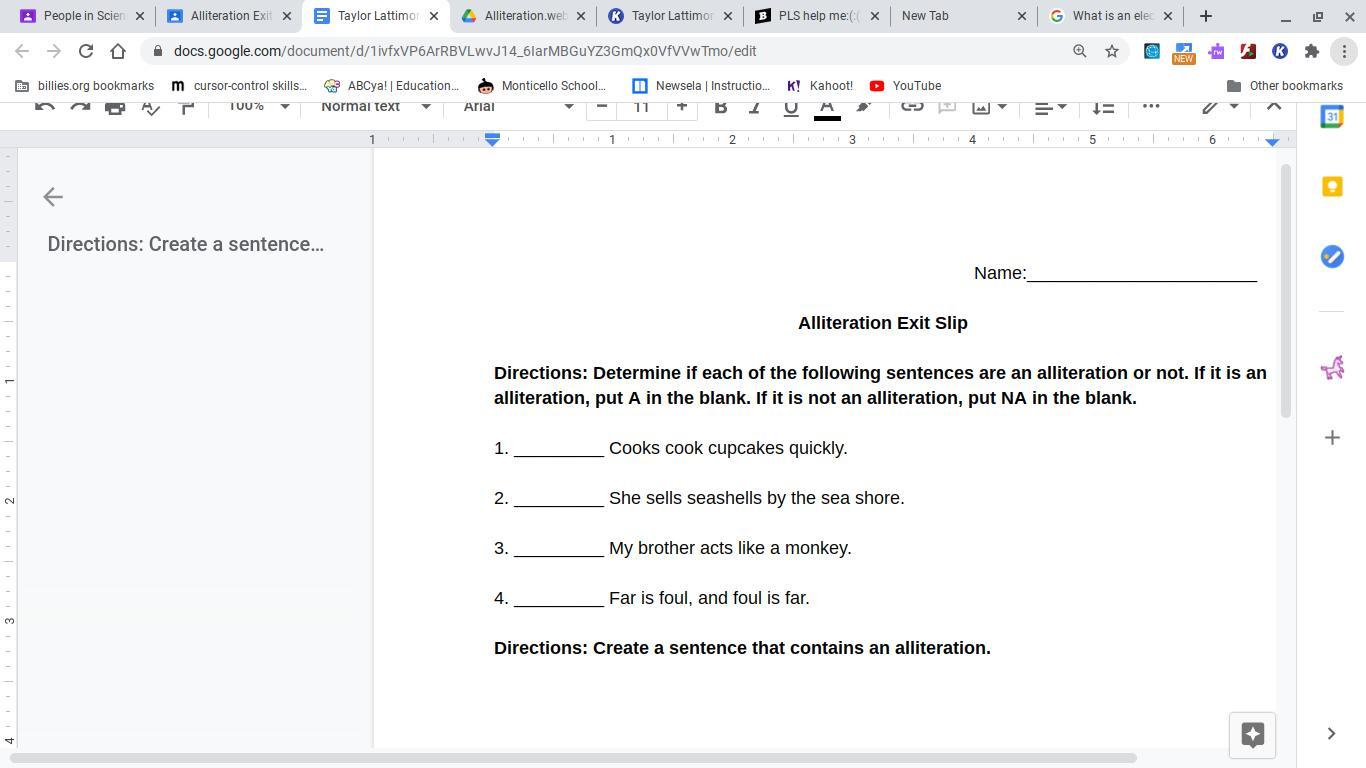Close the document outline with back arrow

pyautogui.click(x=53, y=197)
